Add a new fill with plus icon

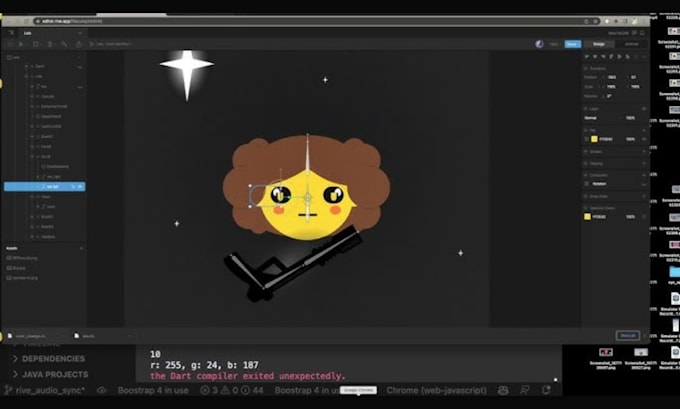point(644,130)
